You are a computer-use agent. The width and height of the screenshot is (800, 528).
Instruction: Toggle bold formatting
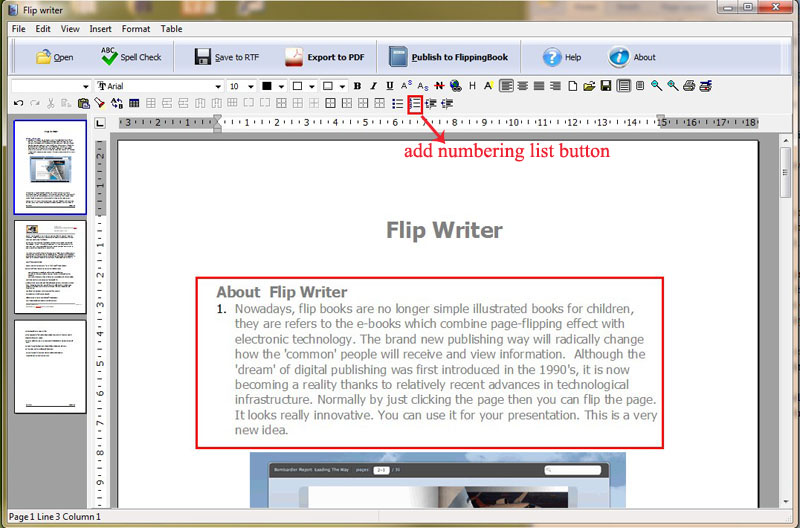(x=357, y=86)
